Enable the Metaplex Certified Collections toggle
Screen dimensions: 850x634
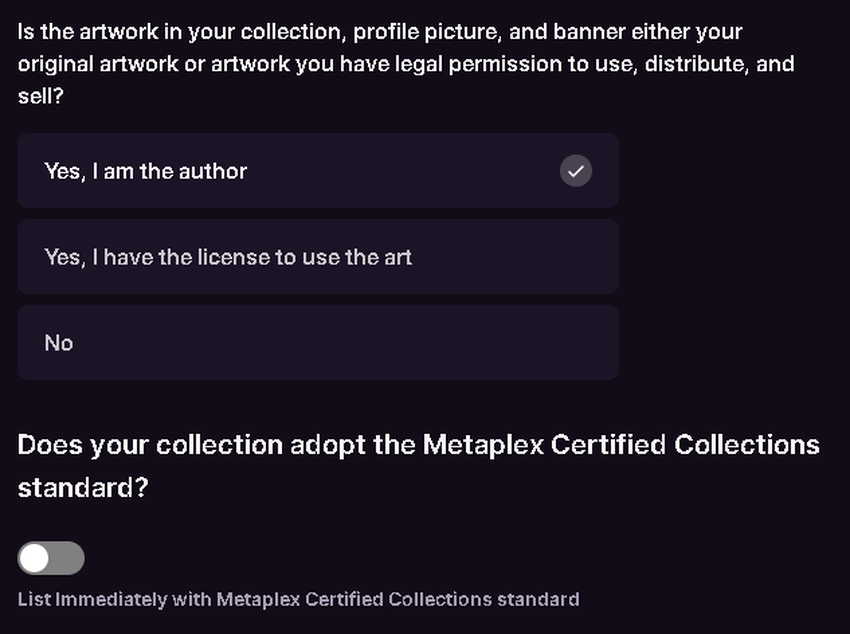[51, 558]
